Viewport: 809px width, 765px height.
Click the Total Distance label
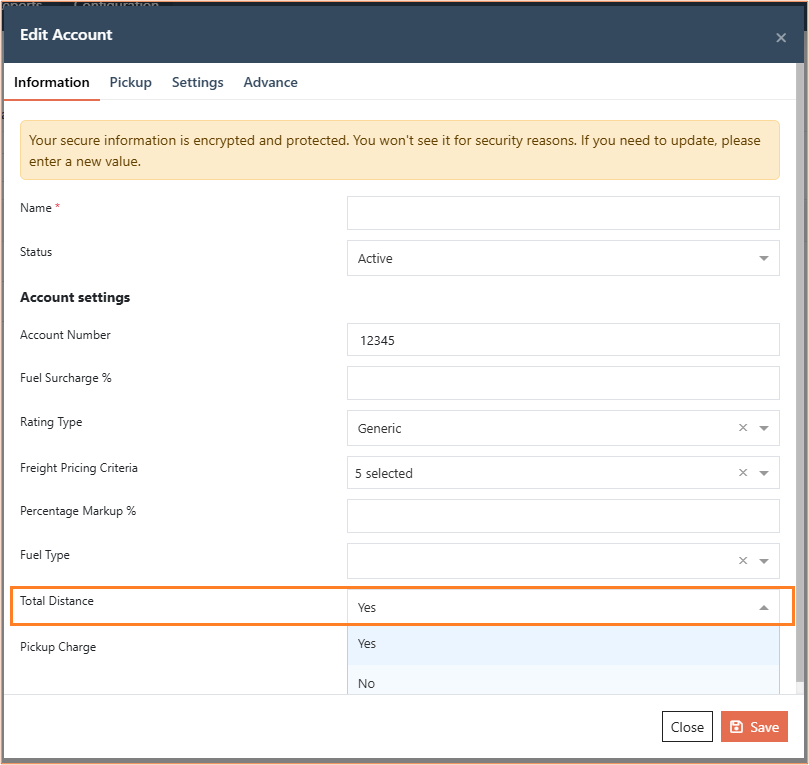coord(57,601)
